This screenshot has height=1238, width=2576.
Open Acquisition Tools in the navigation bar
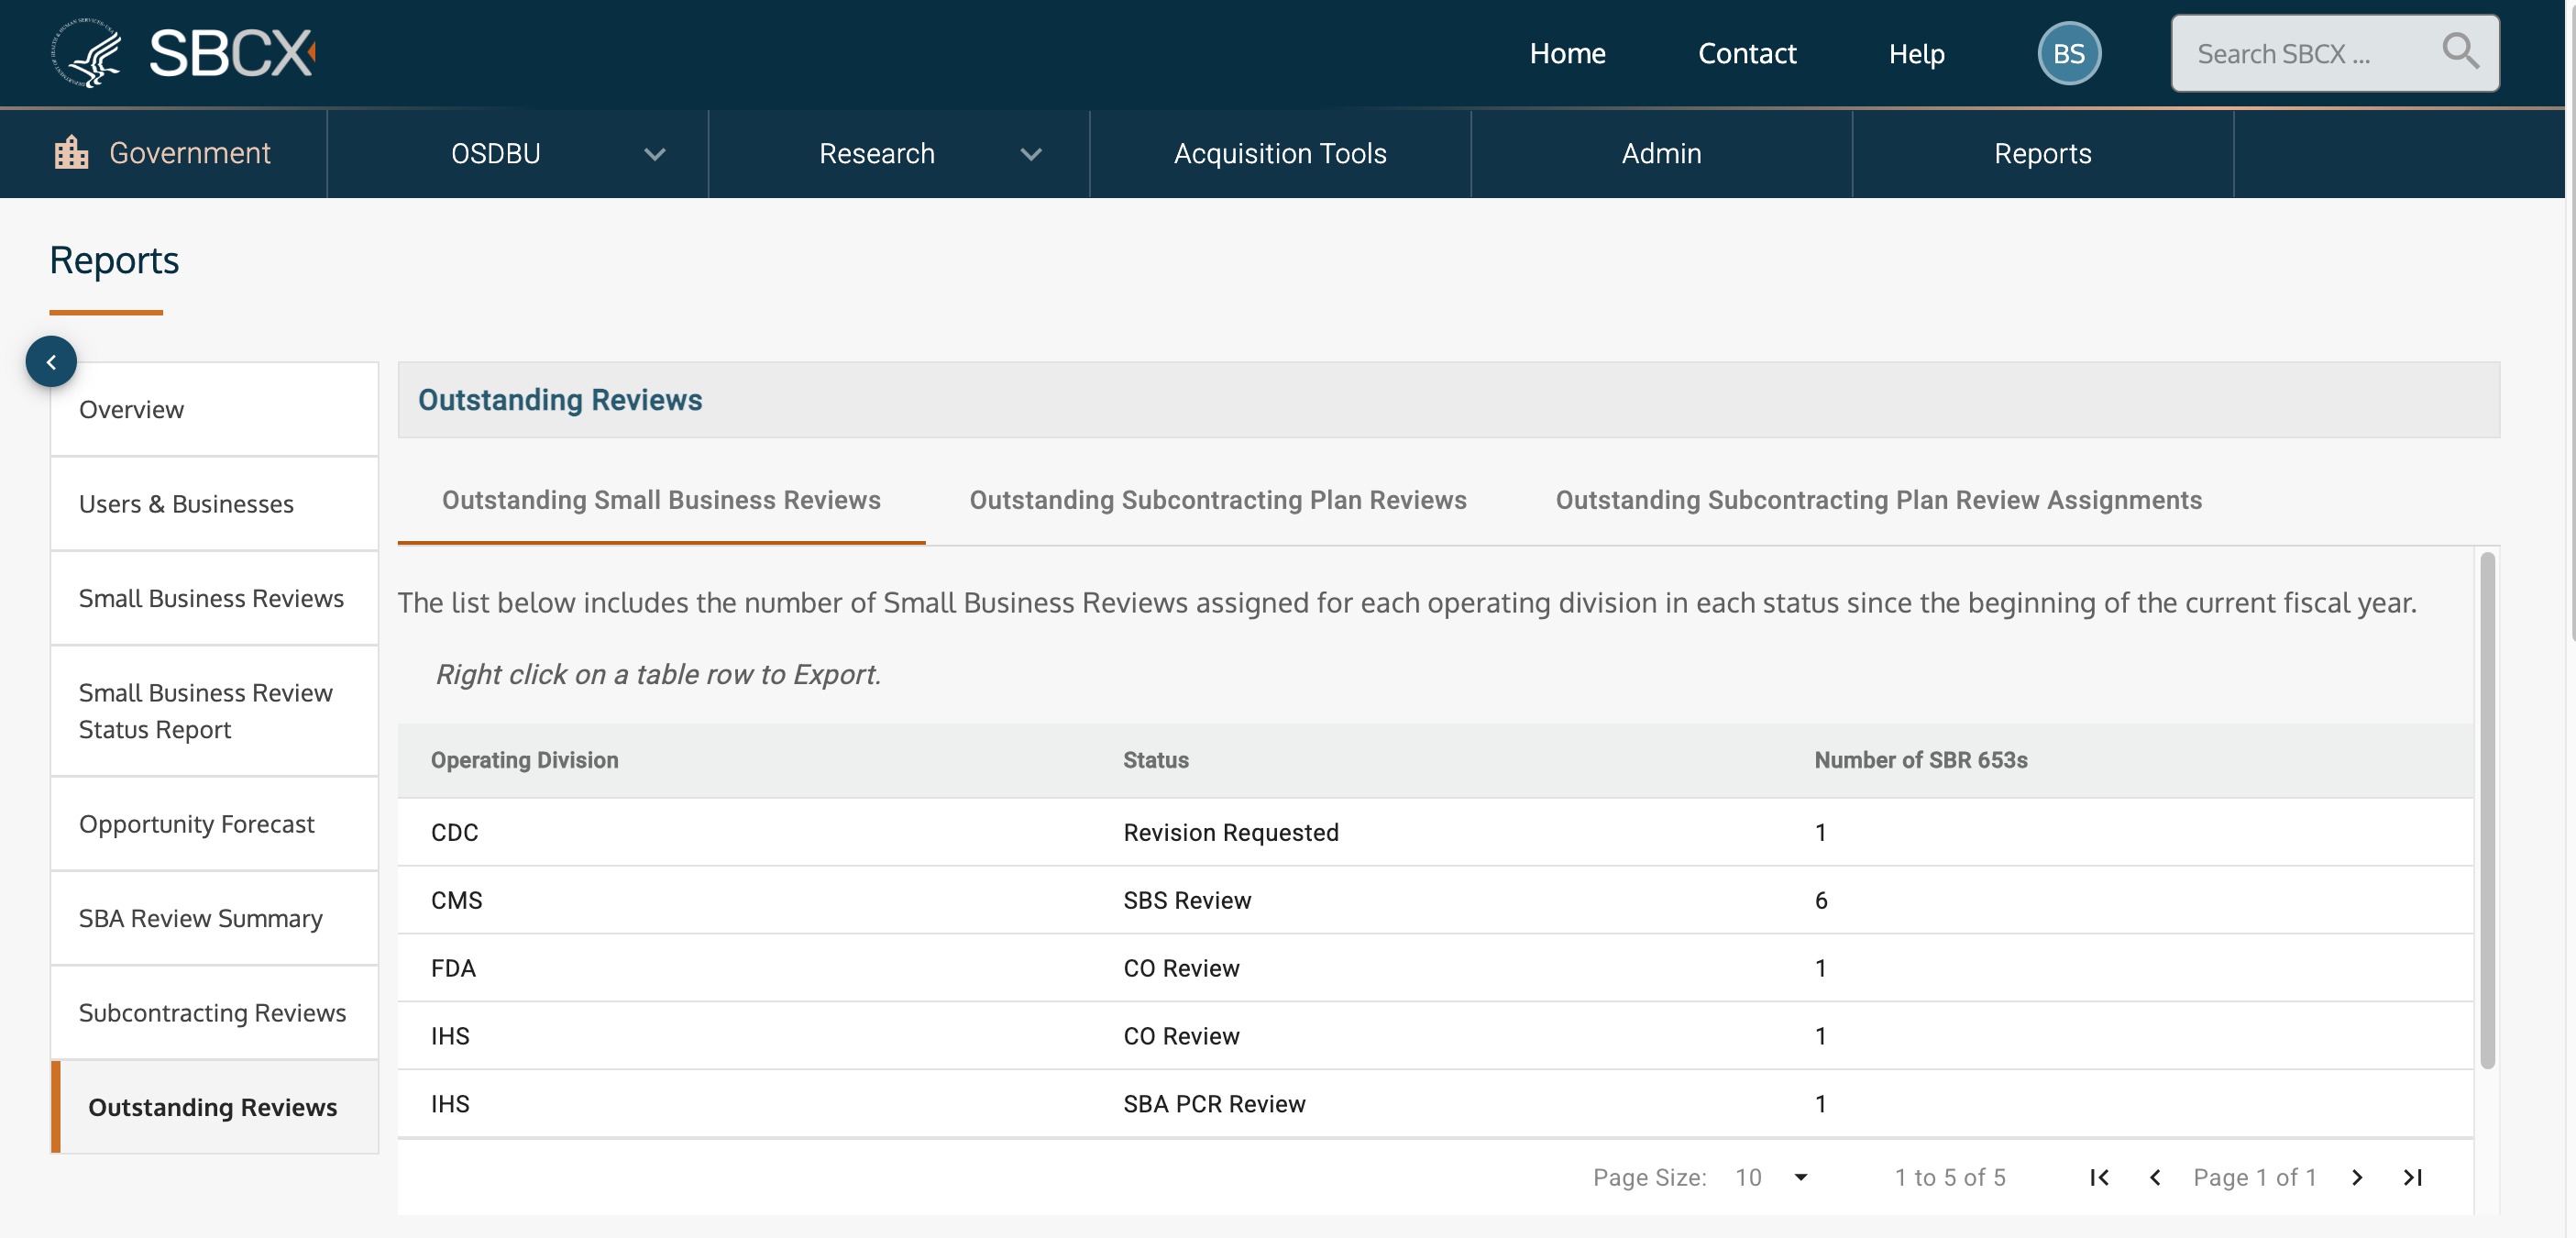point(1279,153)
